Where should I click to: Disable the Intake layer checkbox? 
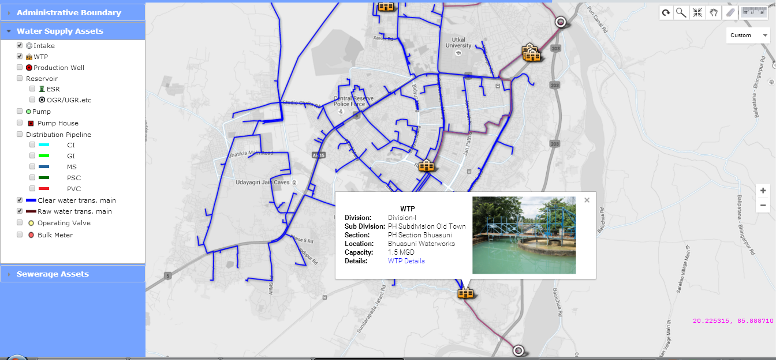20,45
